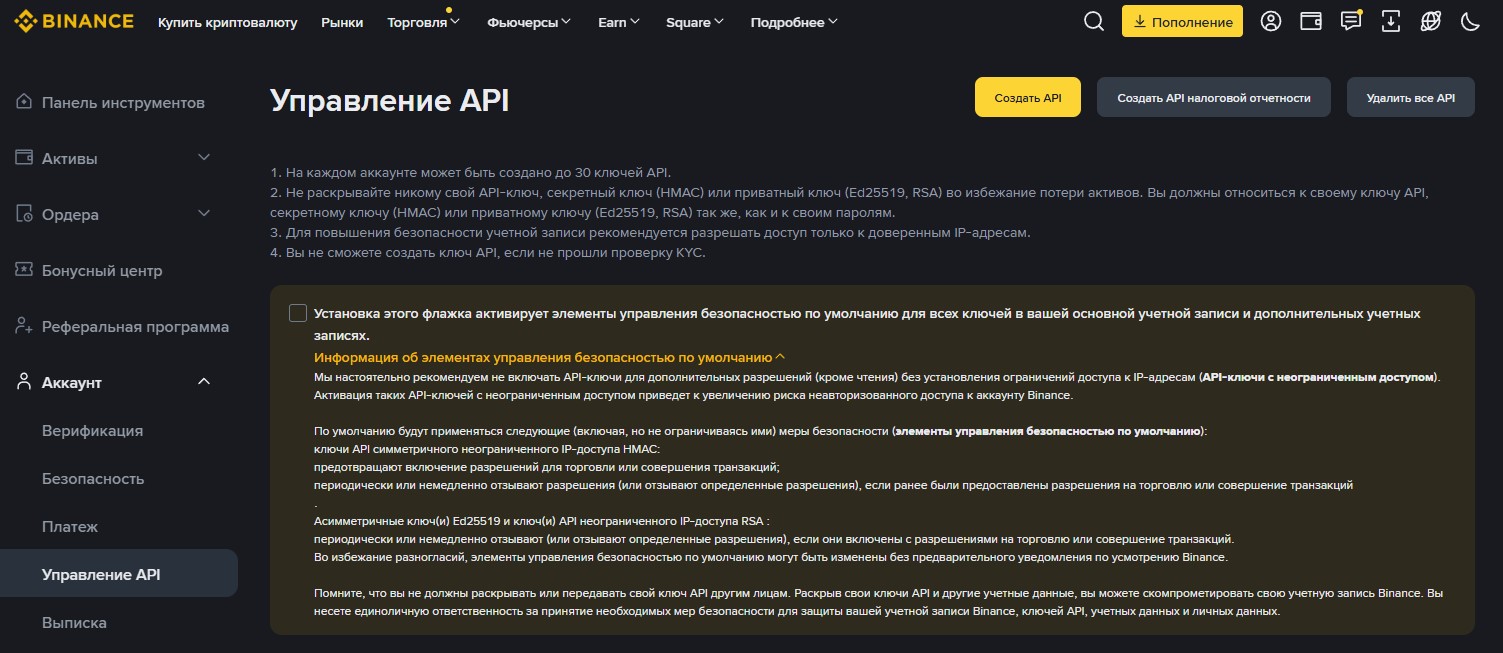Select Безопасность in the sidebar
Screen dimensions: 1503x653
[x=93, y=479]
